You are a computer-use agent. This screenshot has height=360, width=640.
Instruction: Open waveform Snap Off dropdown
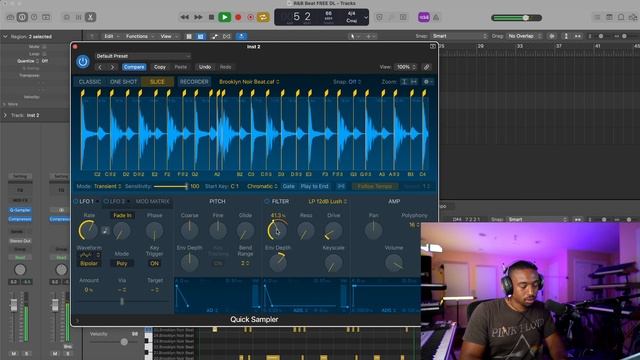347,82
